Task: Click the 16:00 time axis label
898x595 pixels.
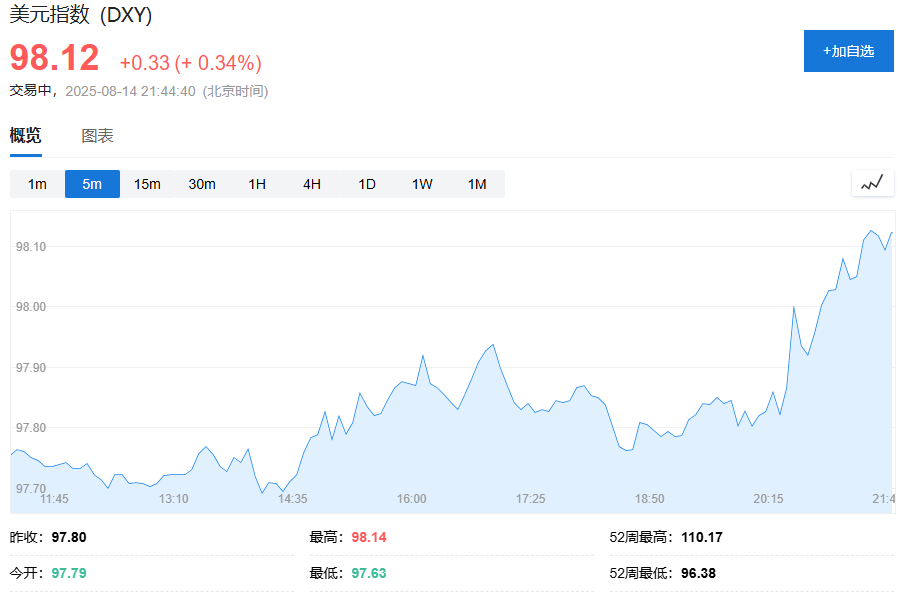Action: (x=411, y=498)
